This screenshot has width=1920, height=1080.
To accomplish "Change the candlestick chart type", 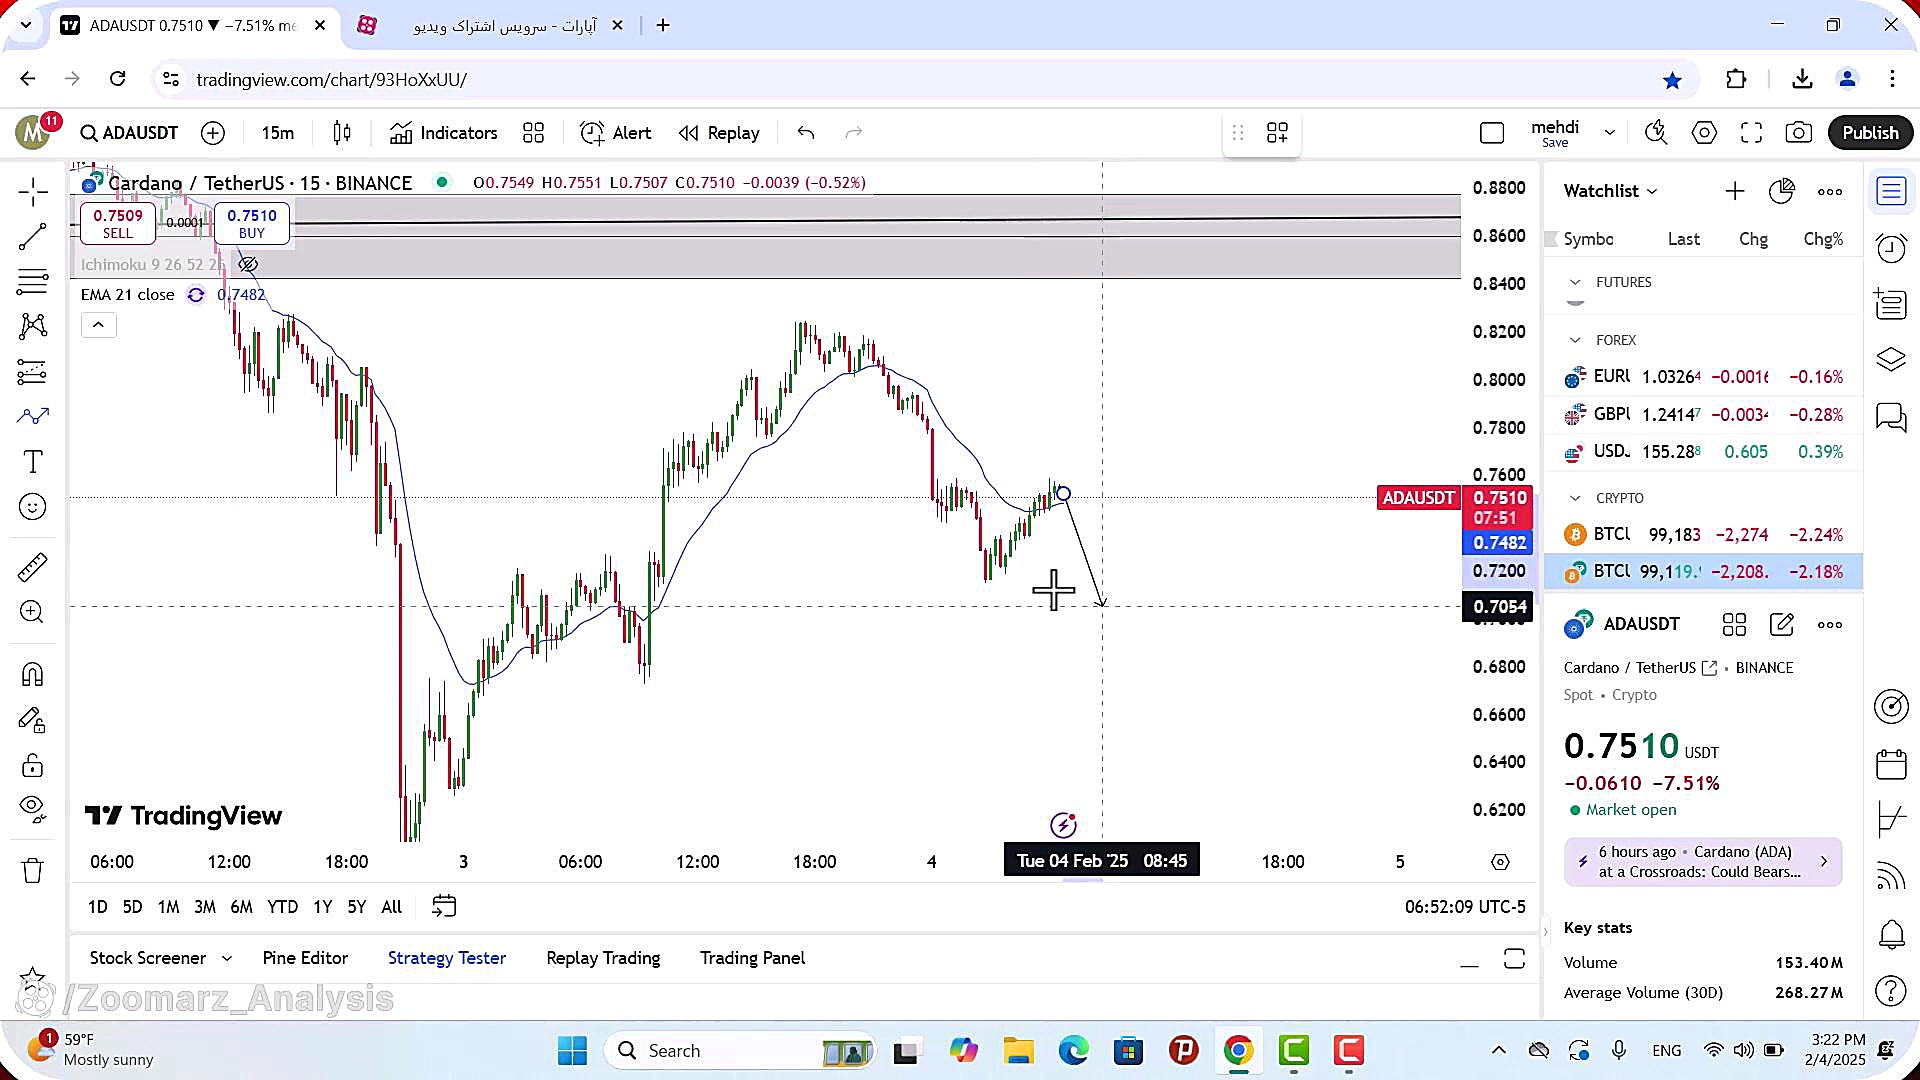I will (x=342, y=133).
